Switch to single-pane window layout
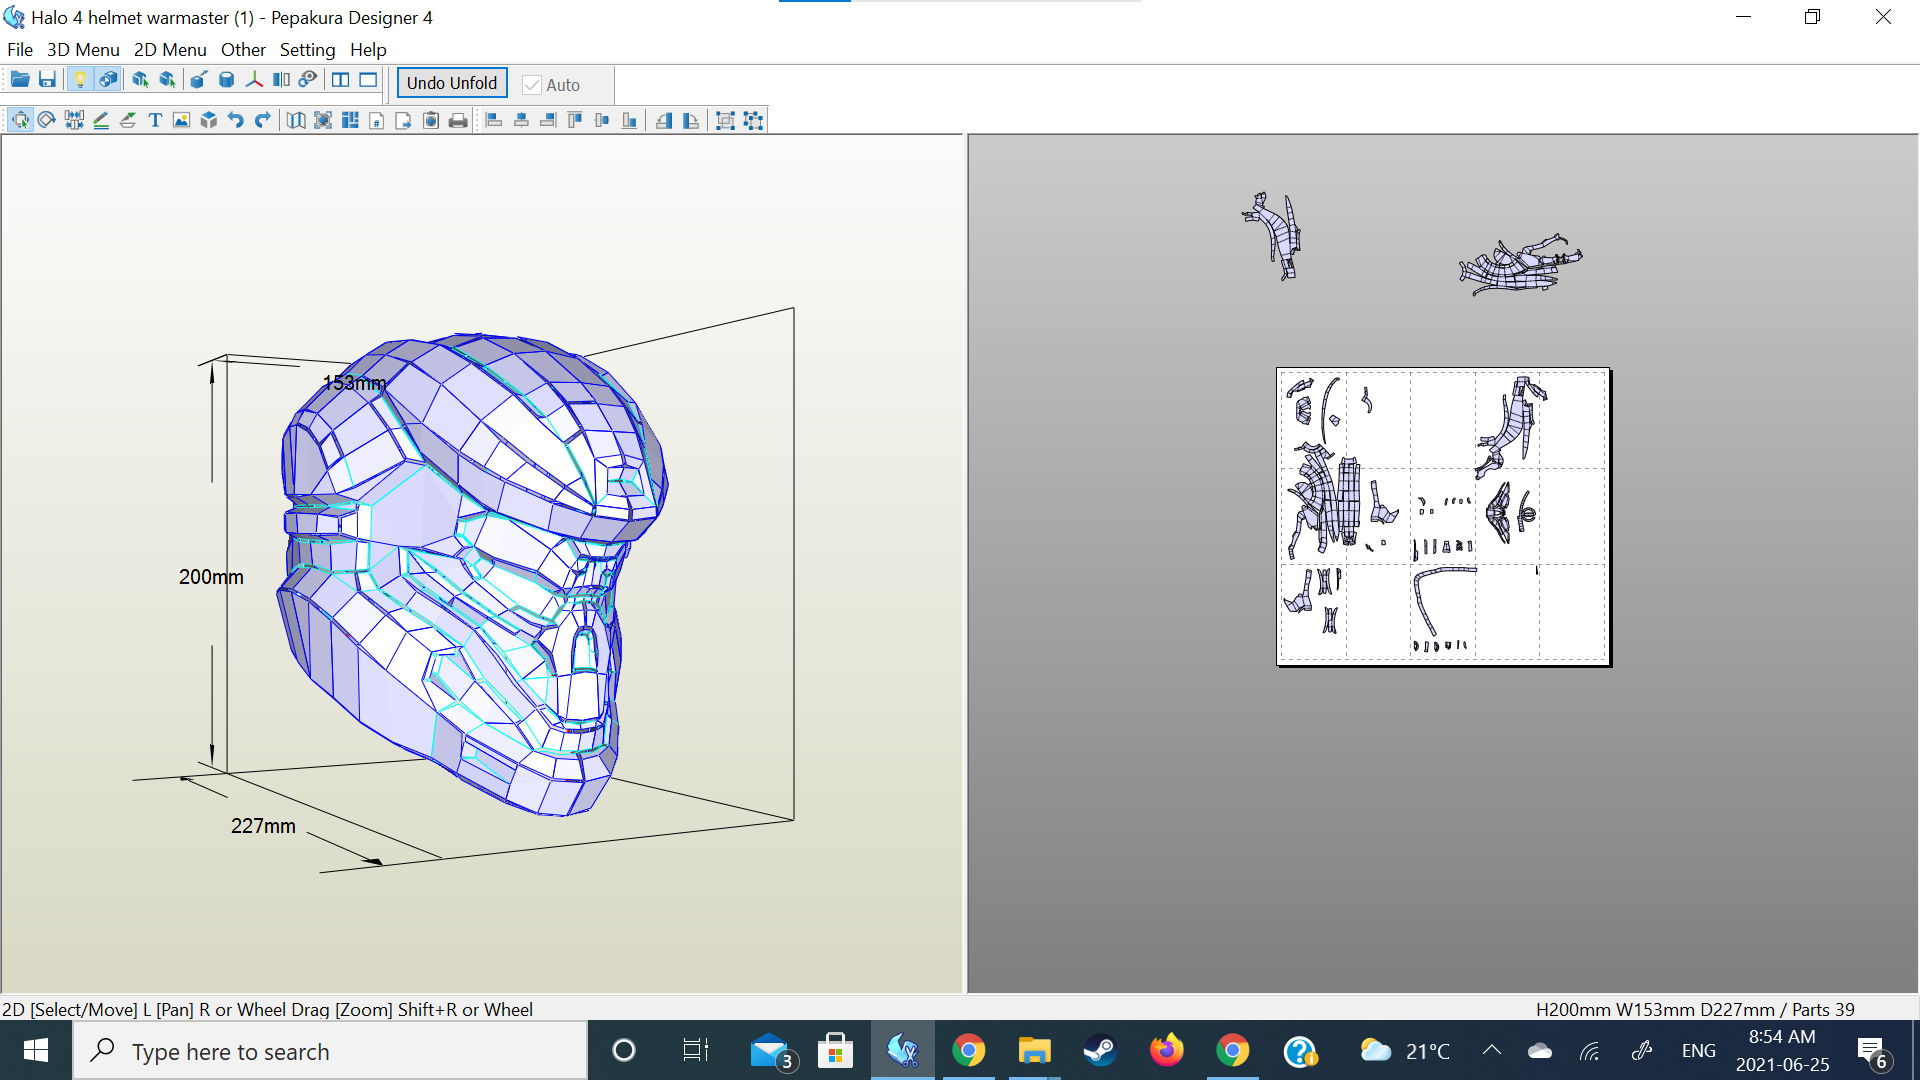The image size is (1920, 1080). (x=368, y=80)
